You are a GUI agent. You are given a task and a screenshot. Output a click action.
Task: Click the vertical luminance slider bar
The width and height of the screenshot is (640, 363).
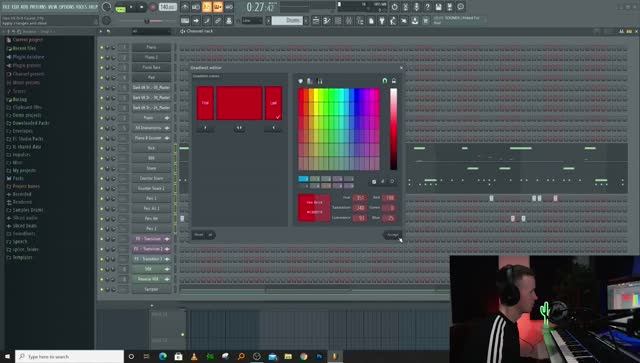coord(393,129)
